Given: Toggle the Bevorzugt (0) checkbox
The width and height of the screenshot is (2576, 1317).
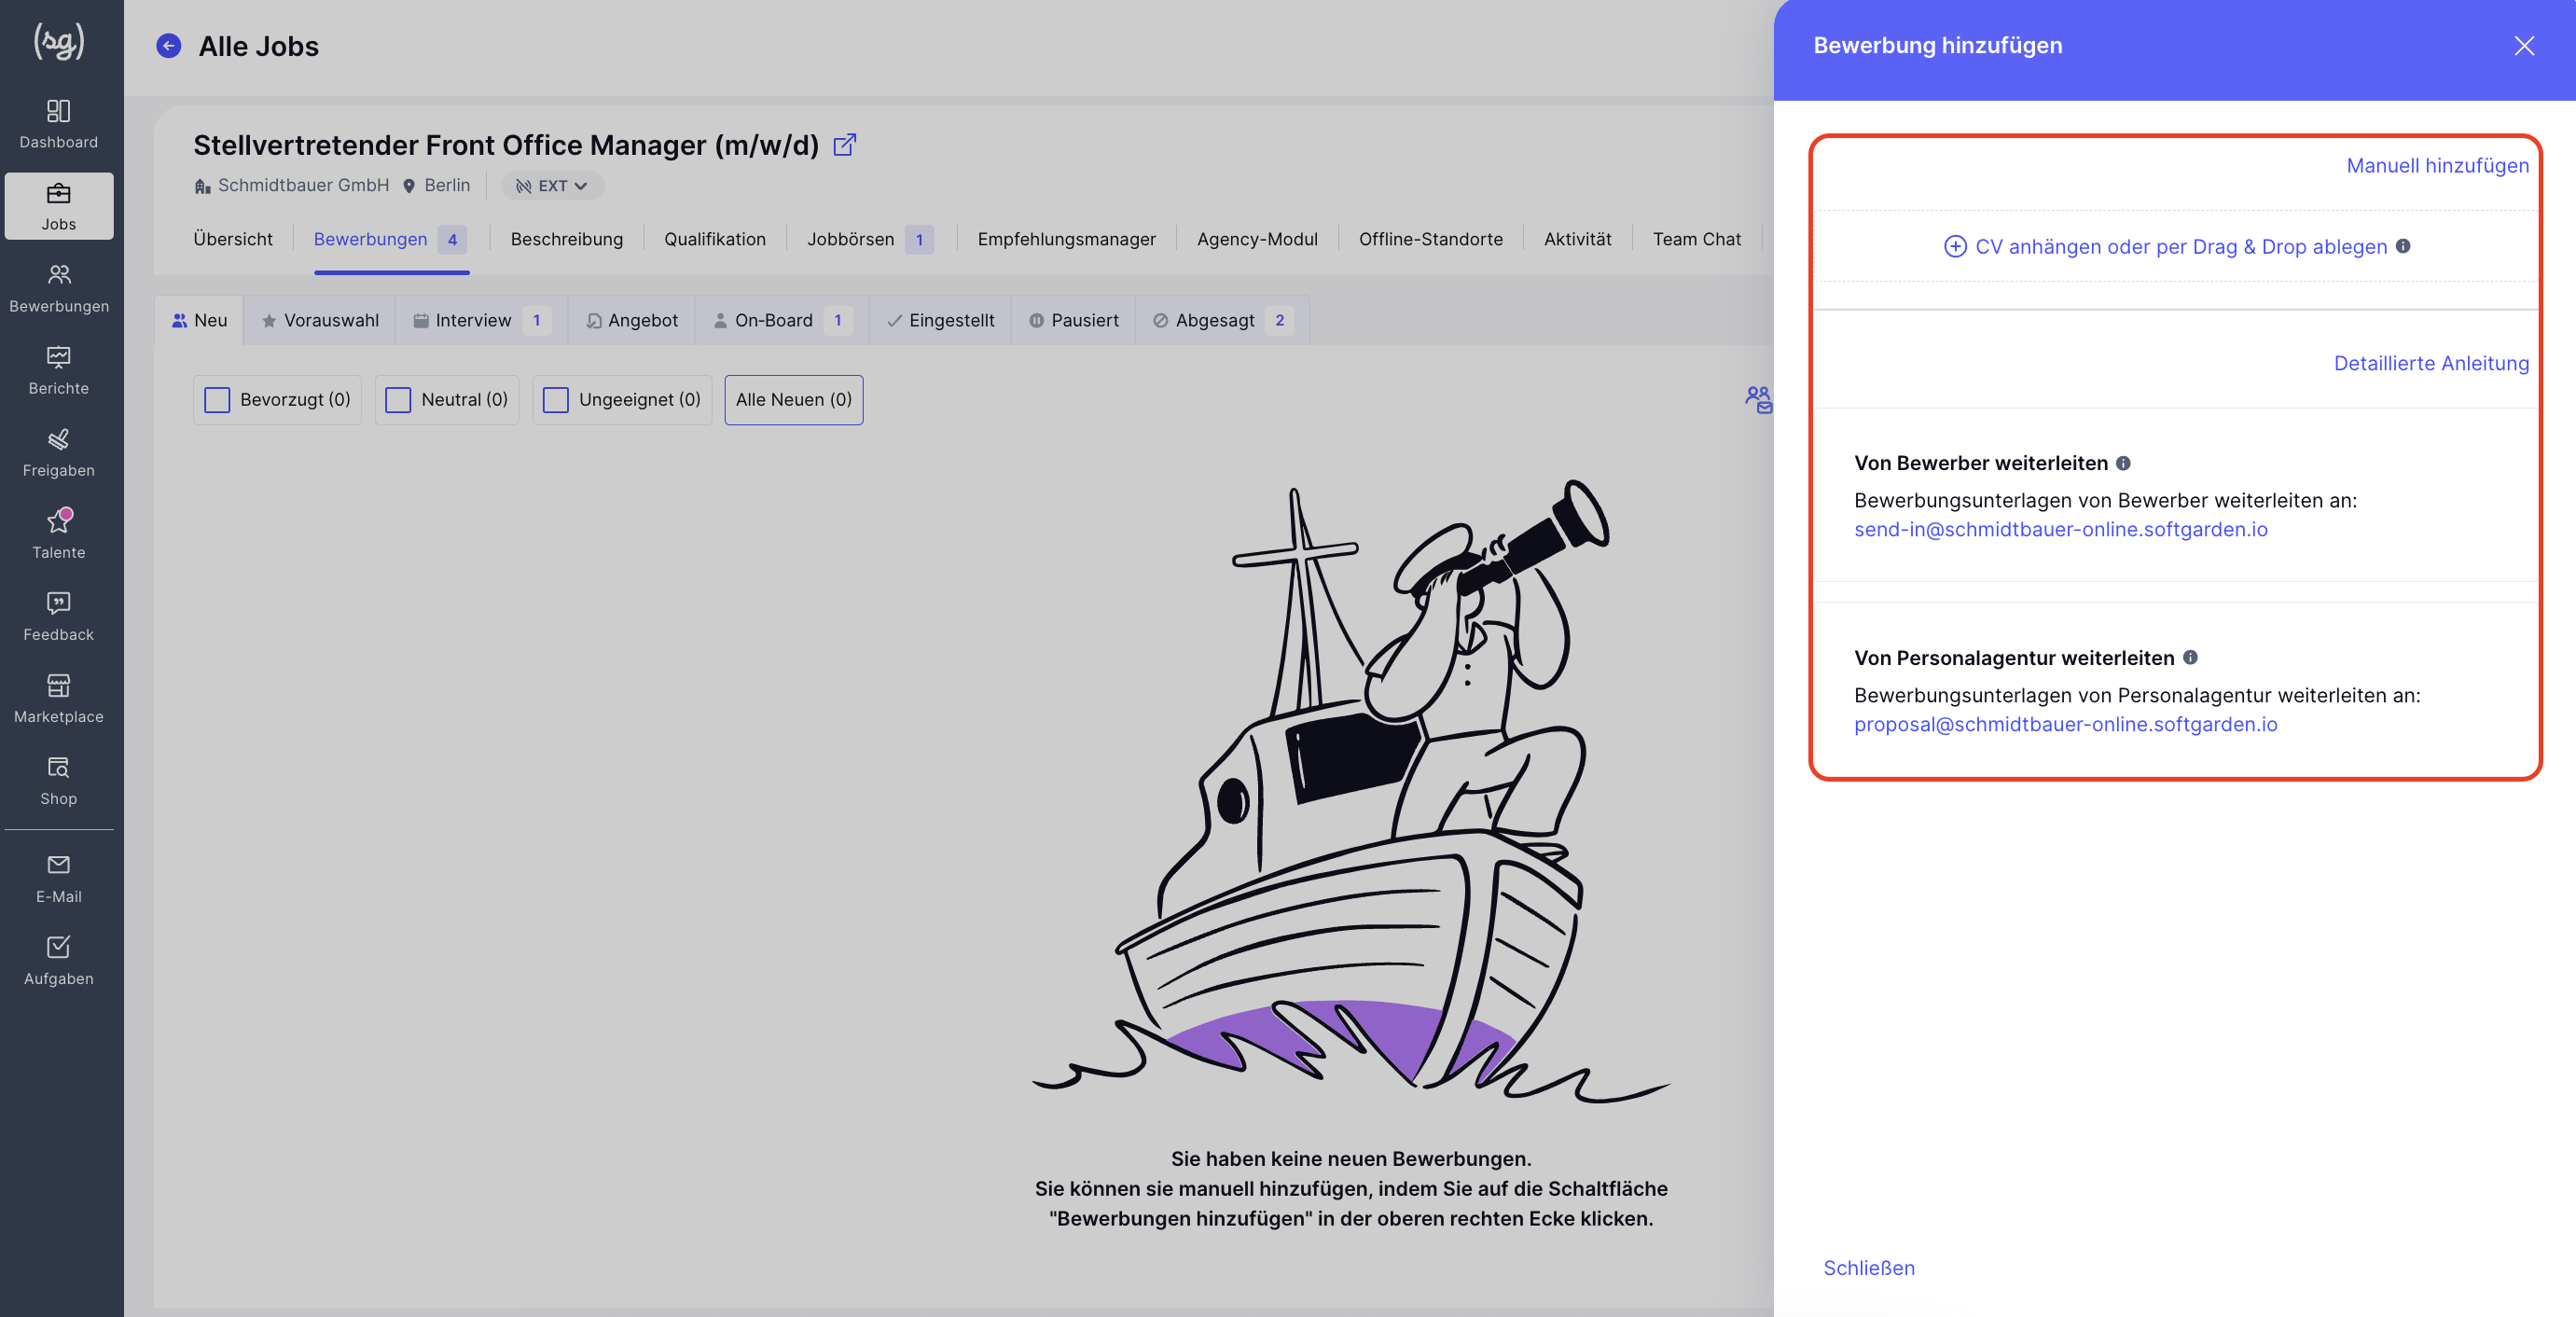Looking at the screenshot, I should point(217,400).
